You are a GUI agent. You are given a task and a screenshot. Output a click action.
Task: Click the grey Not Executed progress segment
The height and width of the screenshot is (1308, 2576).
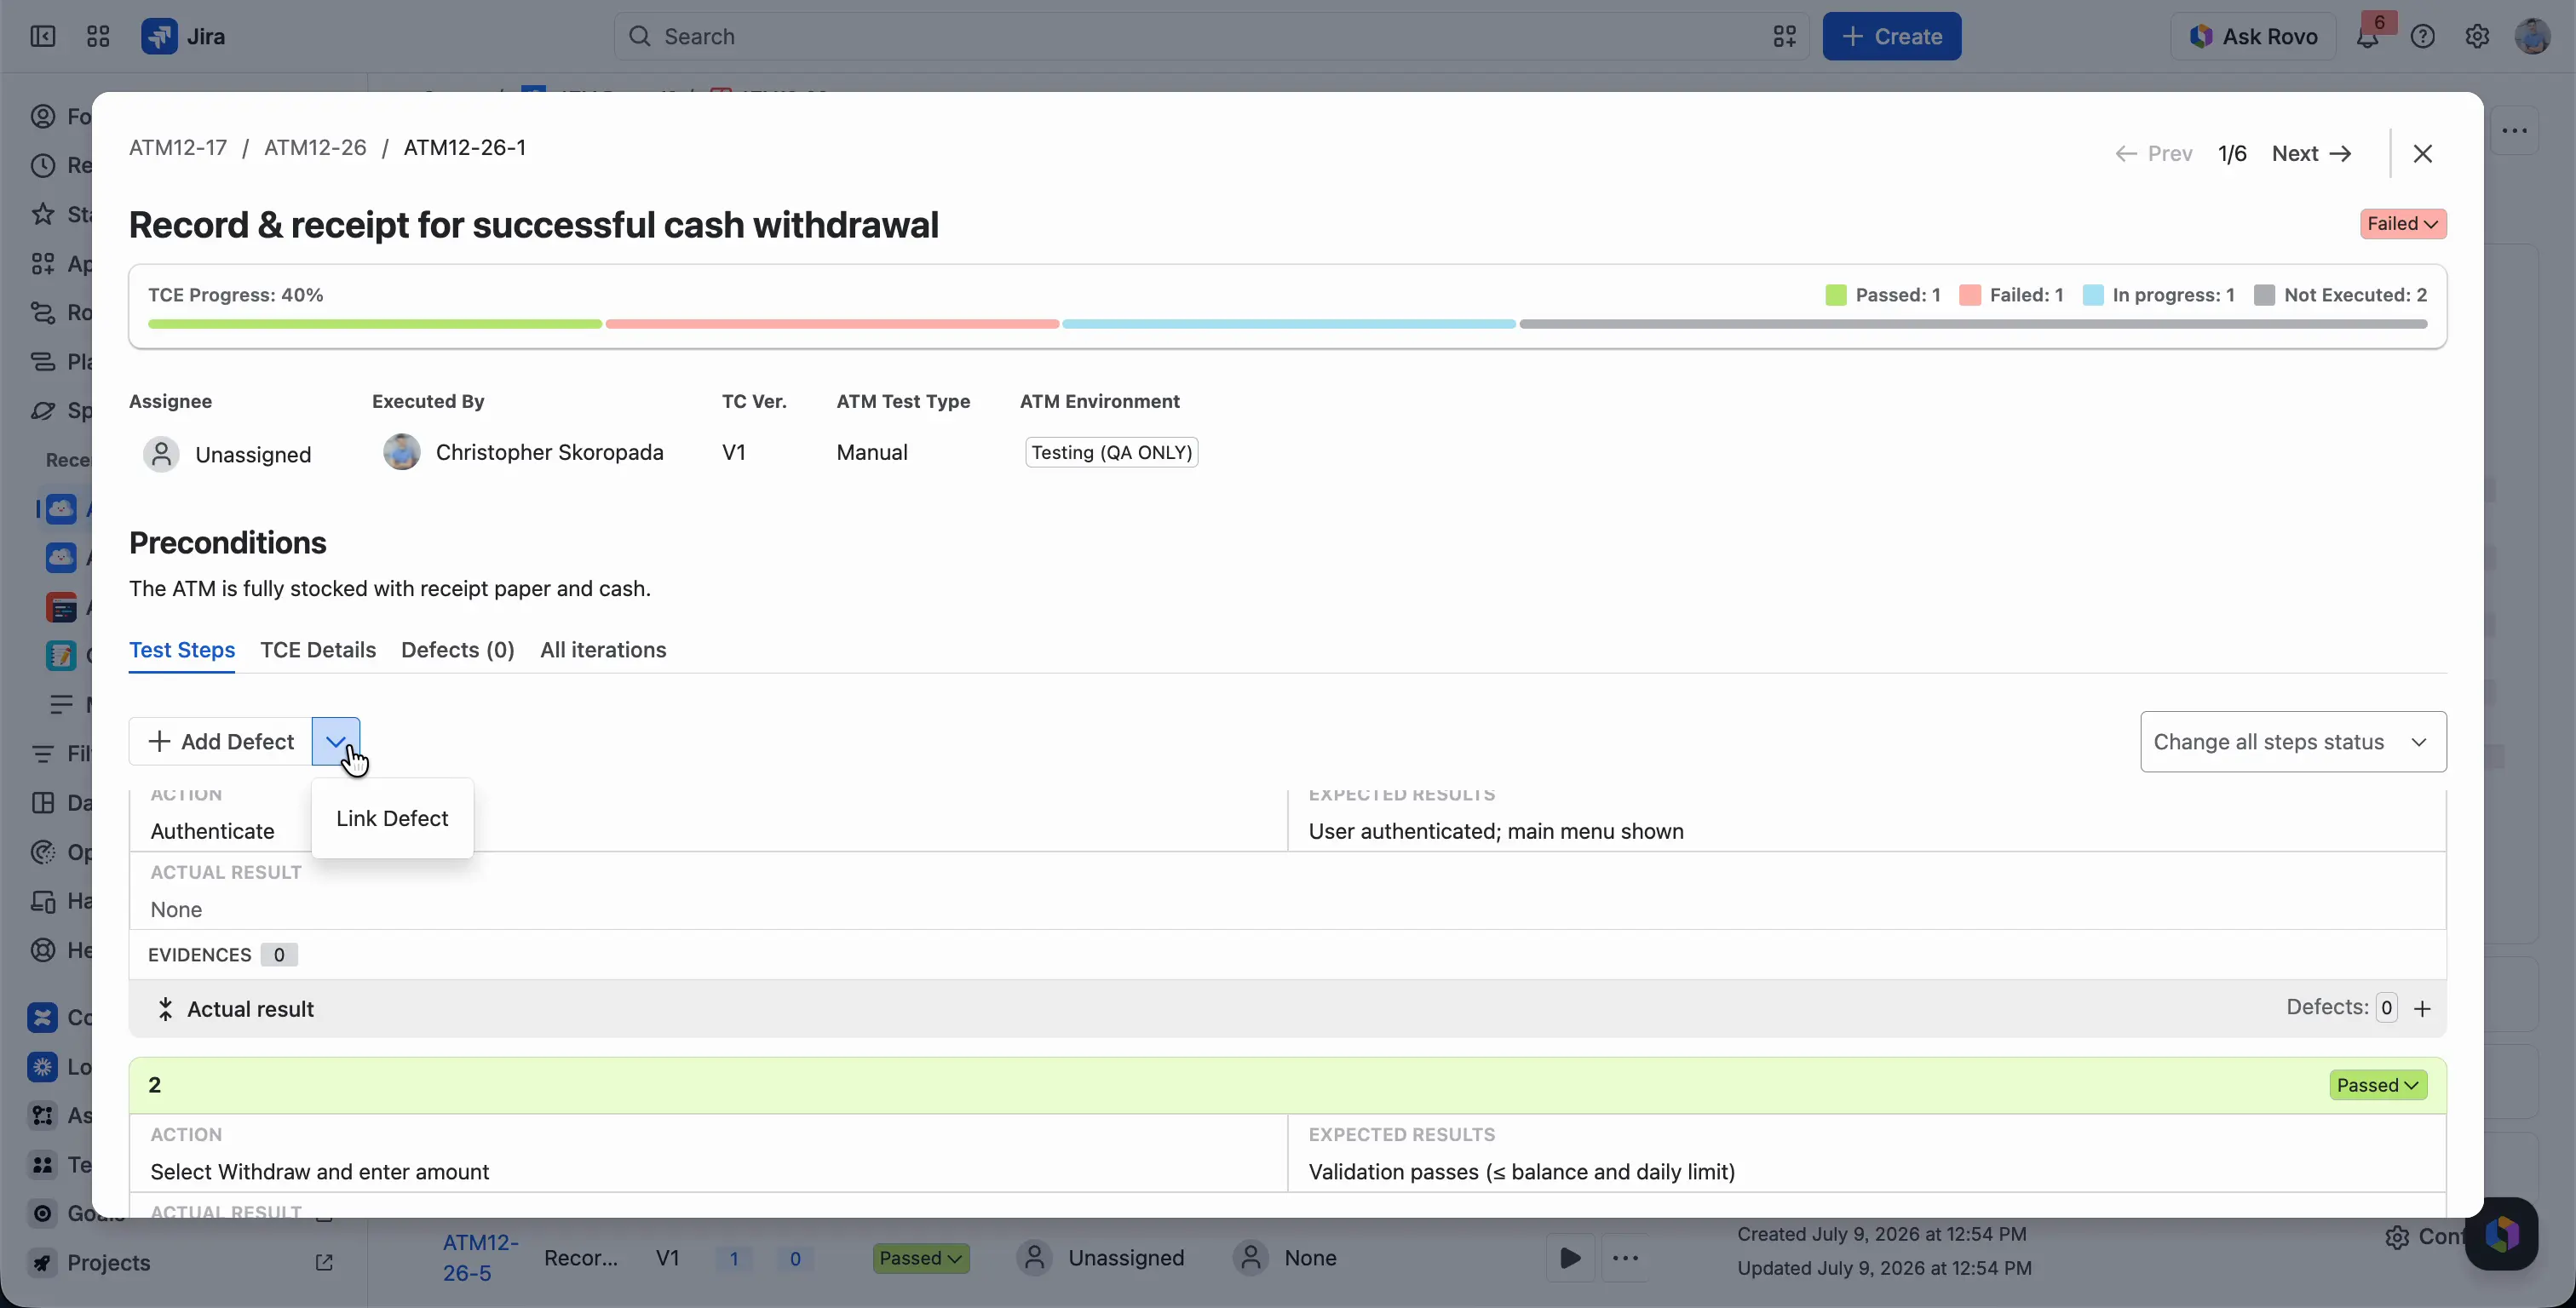click(x=1973, y=324)
